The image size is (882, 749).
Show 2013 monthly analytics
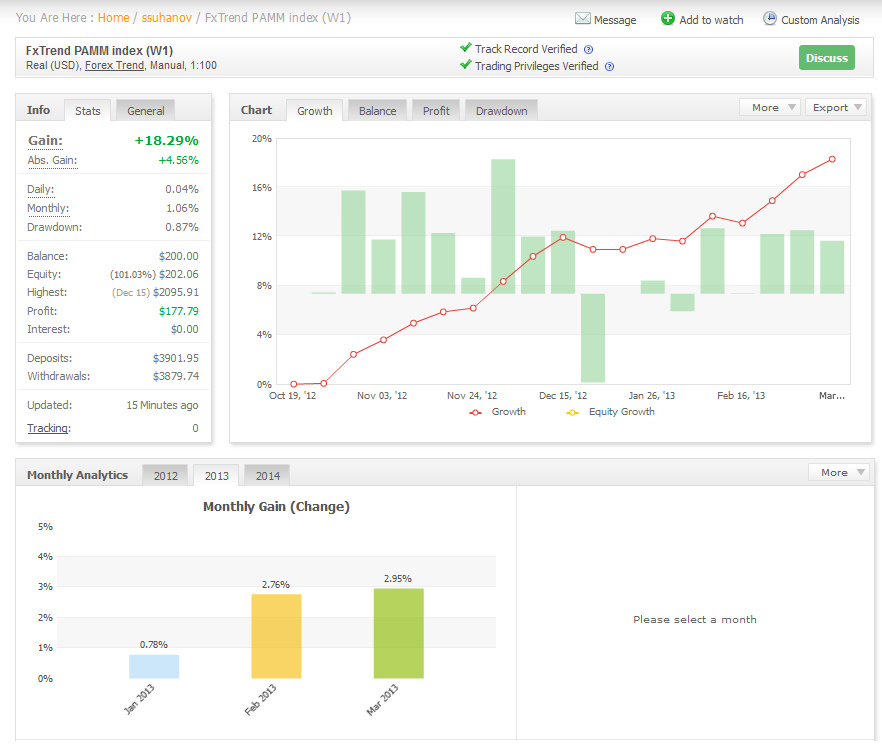tap(217, 476)
